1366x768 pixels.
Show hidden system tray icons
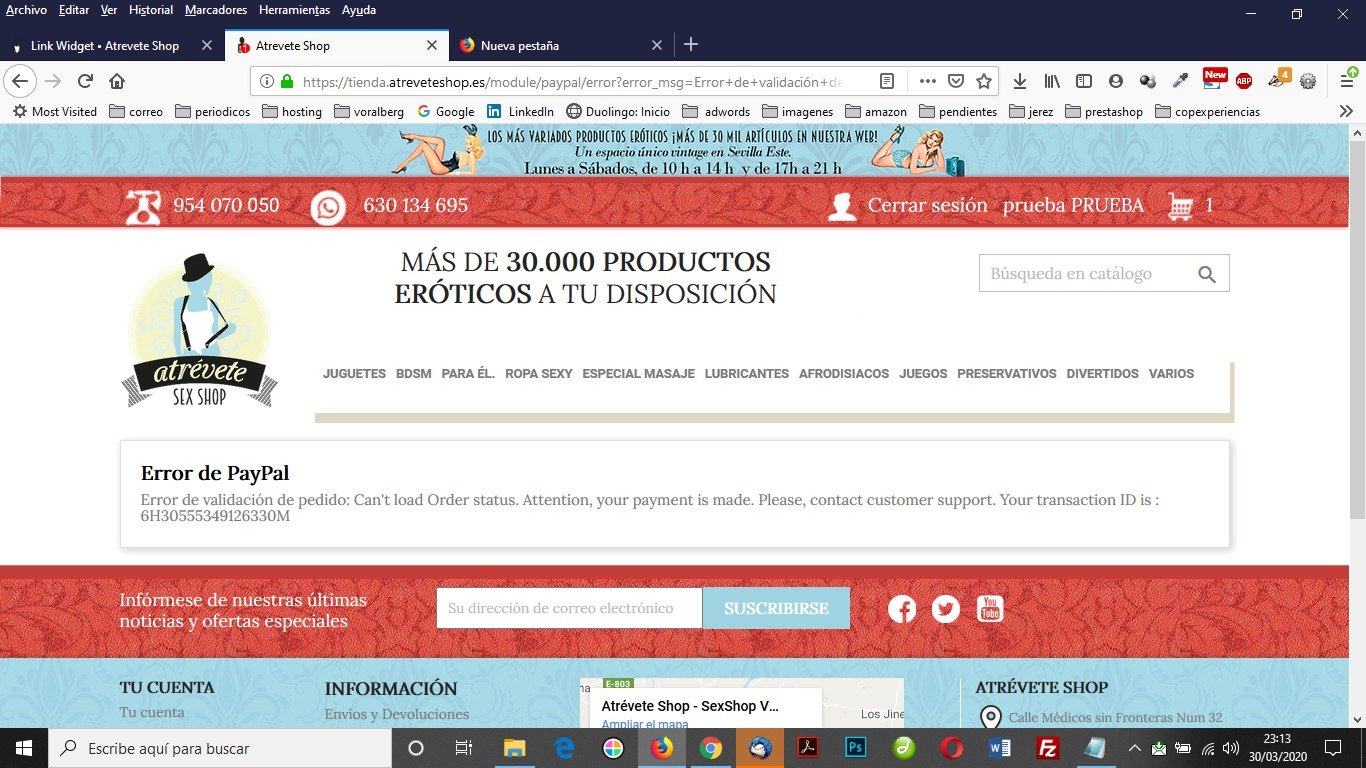point(1134,748)
